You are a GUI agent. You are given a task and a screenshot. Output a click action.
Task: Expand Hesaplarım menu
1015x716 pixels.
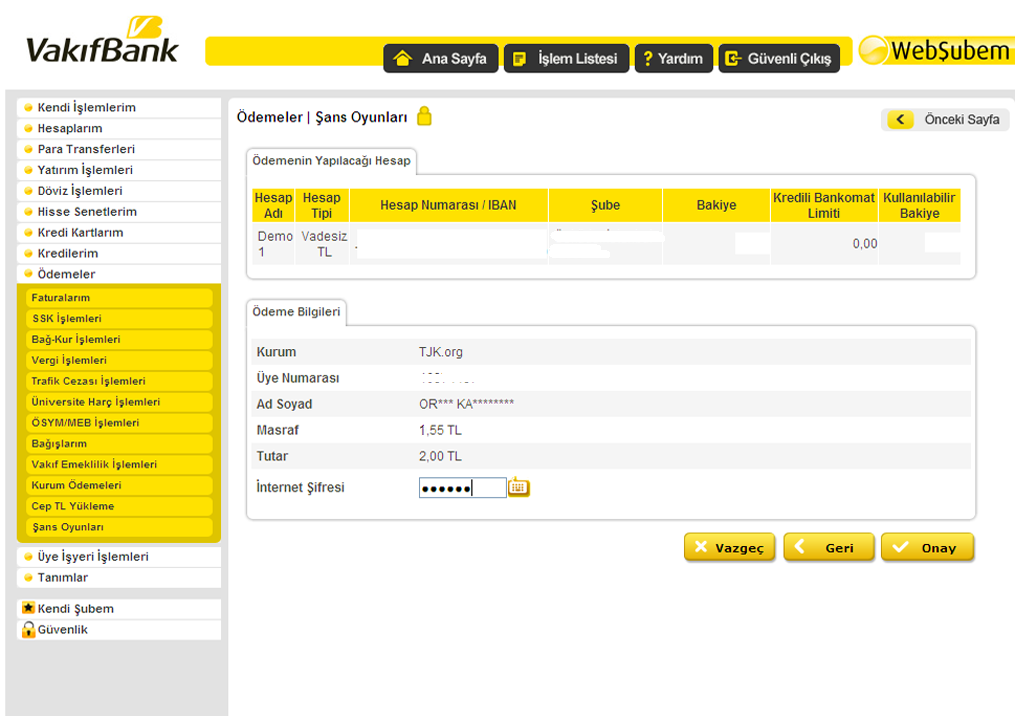point(118,128)
